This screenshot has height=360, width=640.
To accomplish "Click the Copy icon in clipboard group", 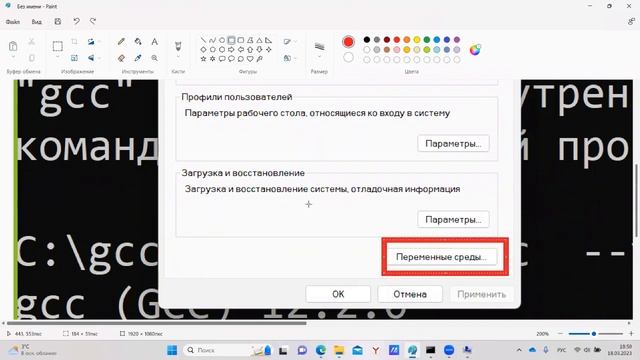I will 31,58.
